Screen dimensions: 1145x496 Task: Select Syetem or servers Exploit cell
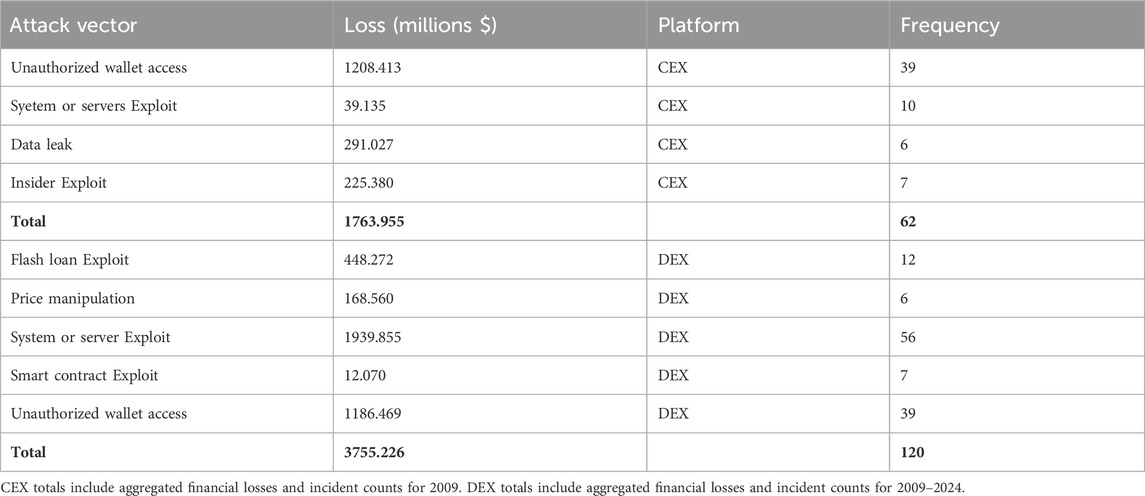coord(93,107)
